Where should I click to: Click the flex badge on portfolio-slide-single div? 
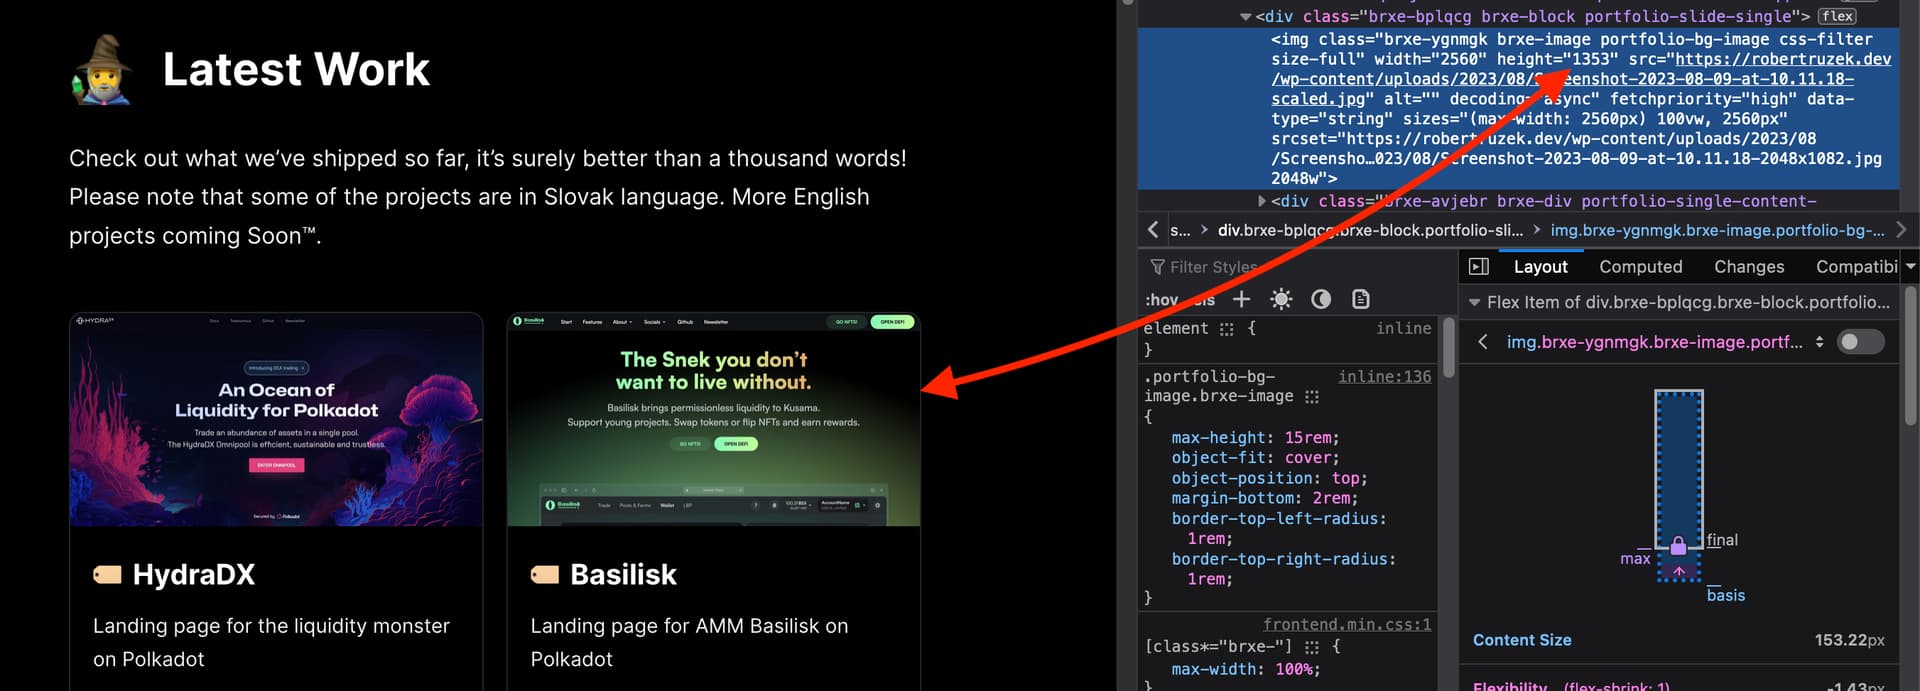click(x=1837, y=16)
